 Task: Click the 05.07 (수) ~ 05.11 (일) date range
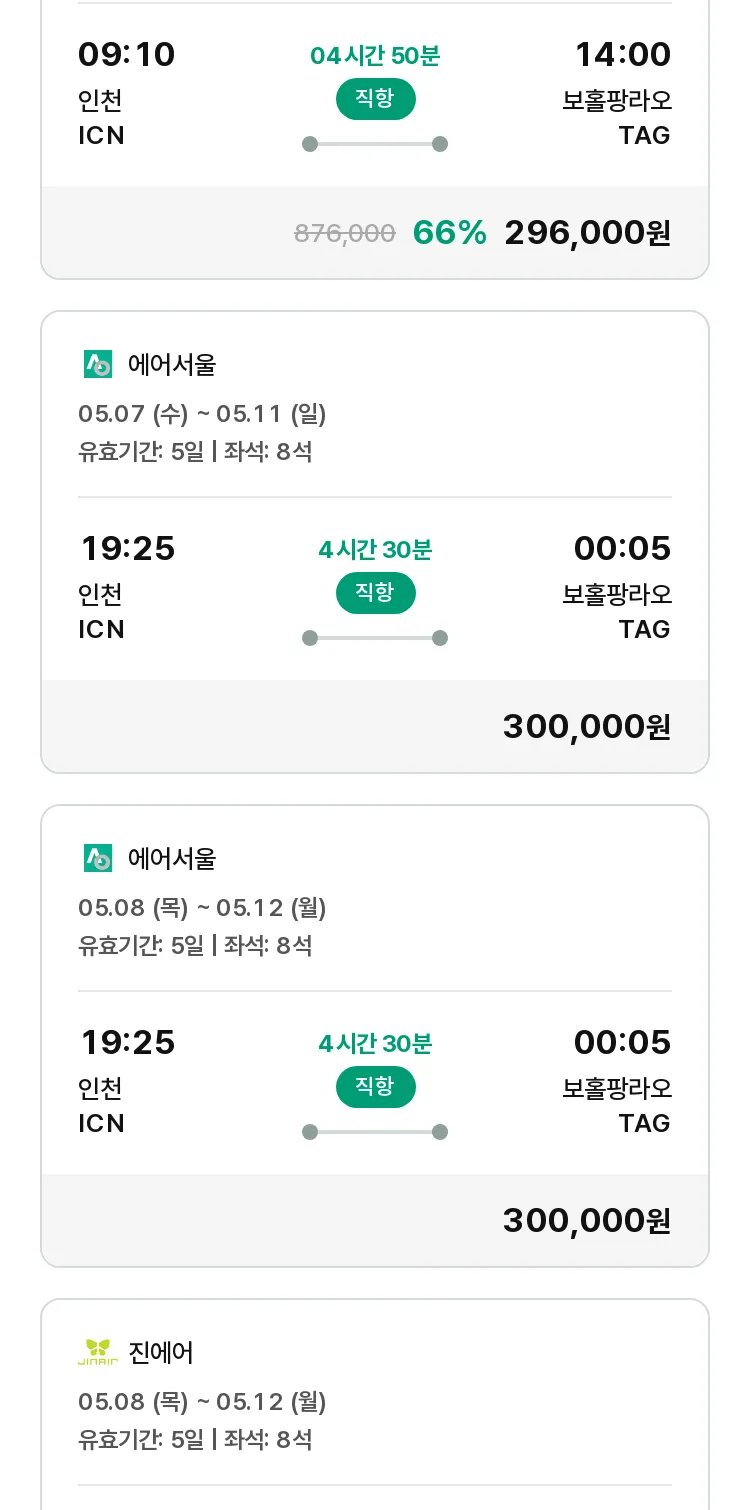(202, 414)
